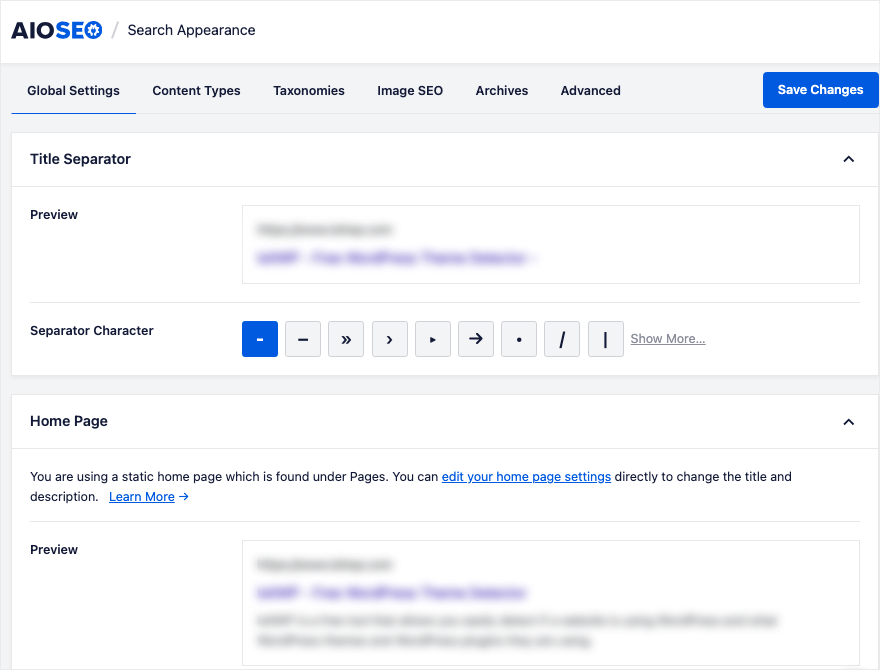The height and width of the screenshot is (670, 880).
Task: Switch to the Content Types tab
Action: [x=196, y=91]
